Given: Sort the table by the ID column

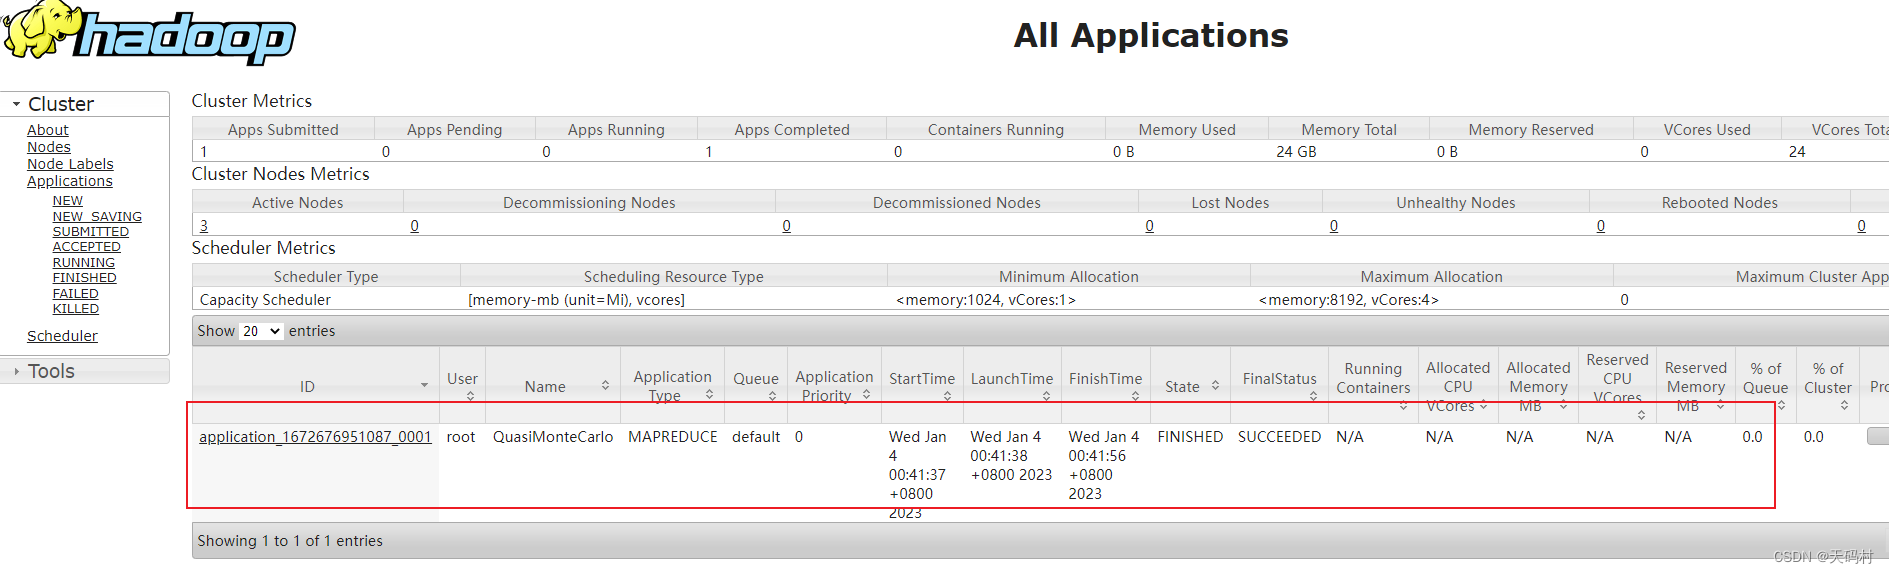Looking at the screenshot, I should point(315,386).
